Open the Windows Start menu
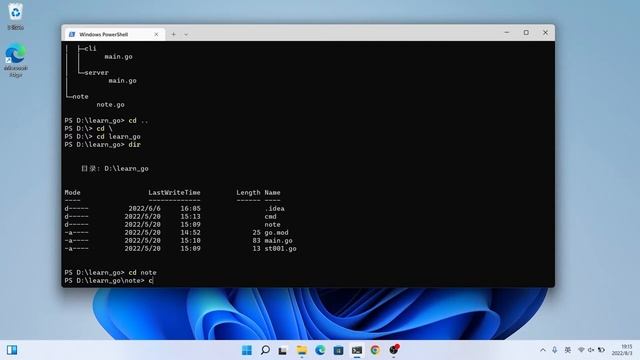The image size is (640, 360). (247, 350)
